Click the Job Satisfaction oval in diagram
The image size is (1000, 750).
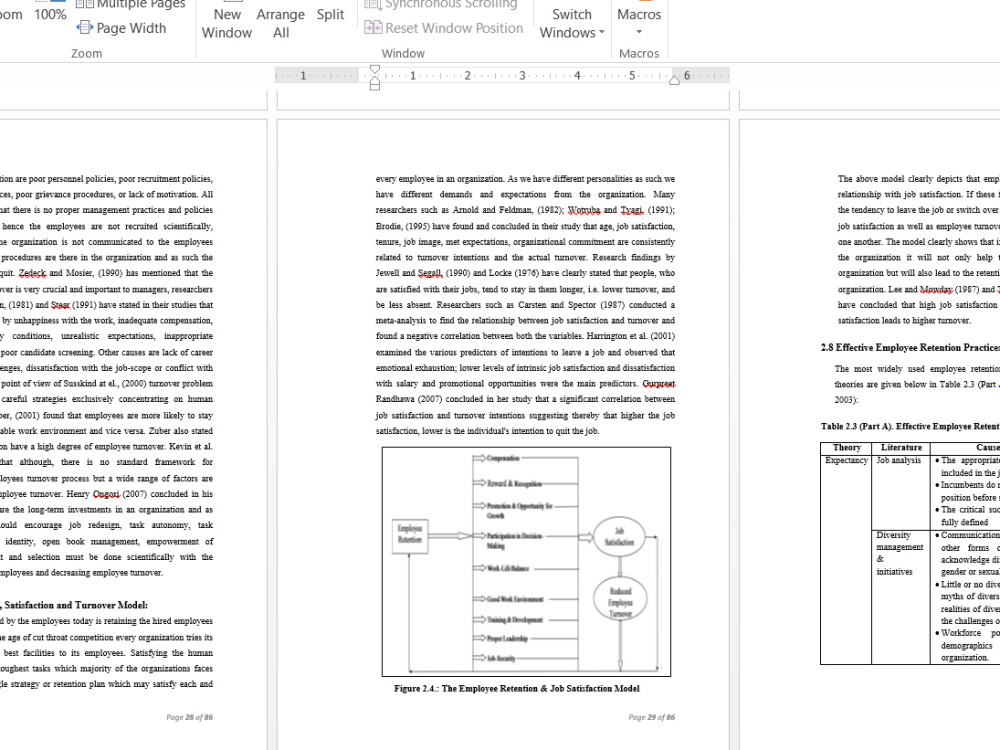pos(619,536)
